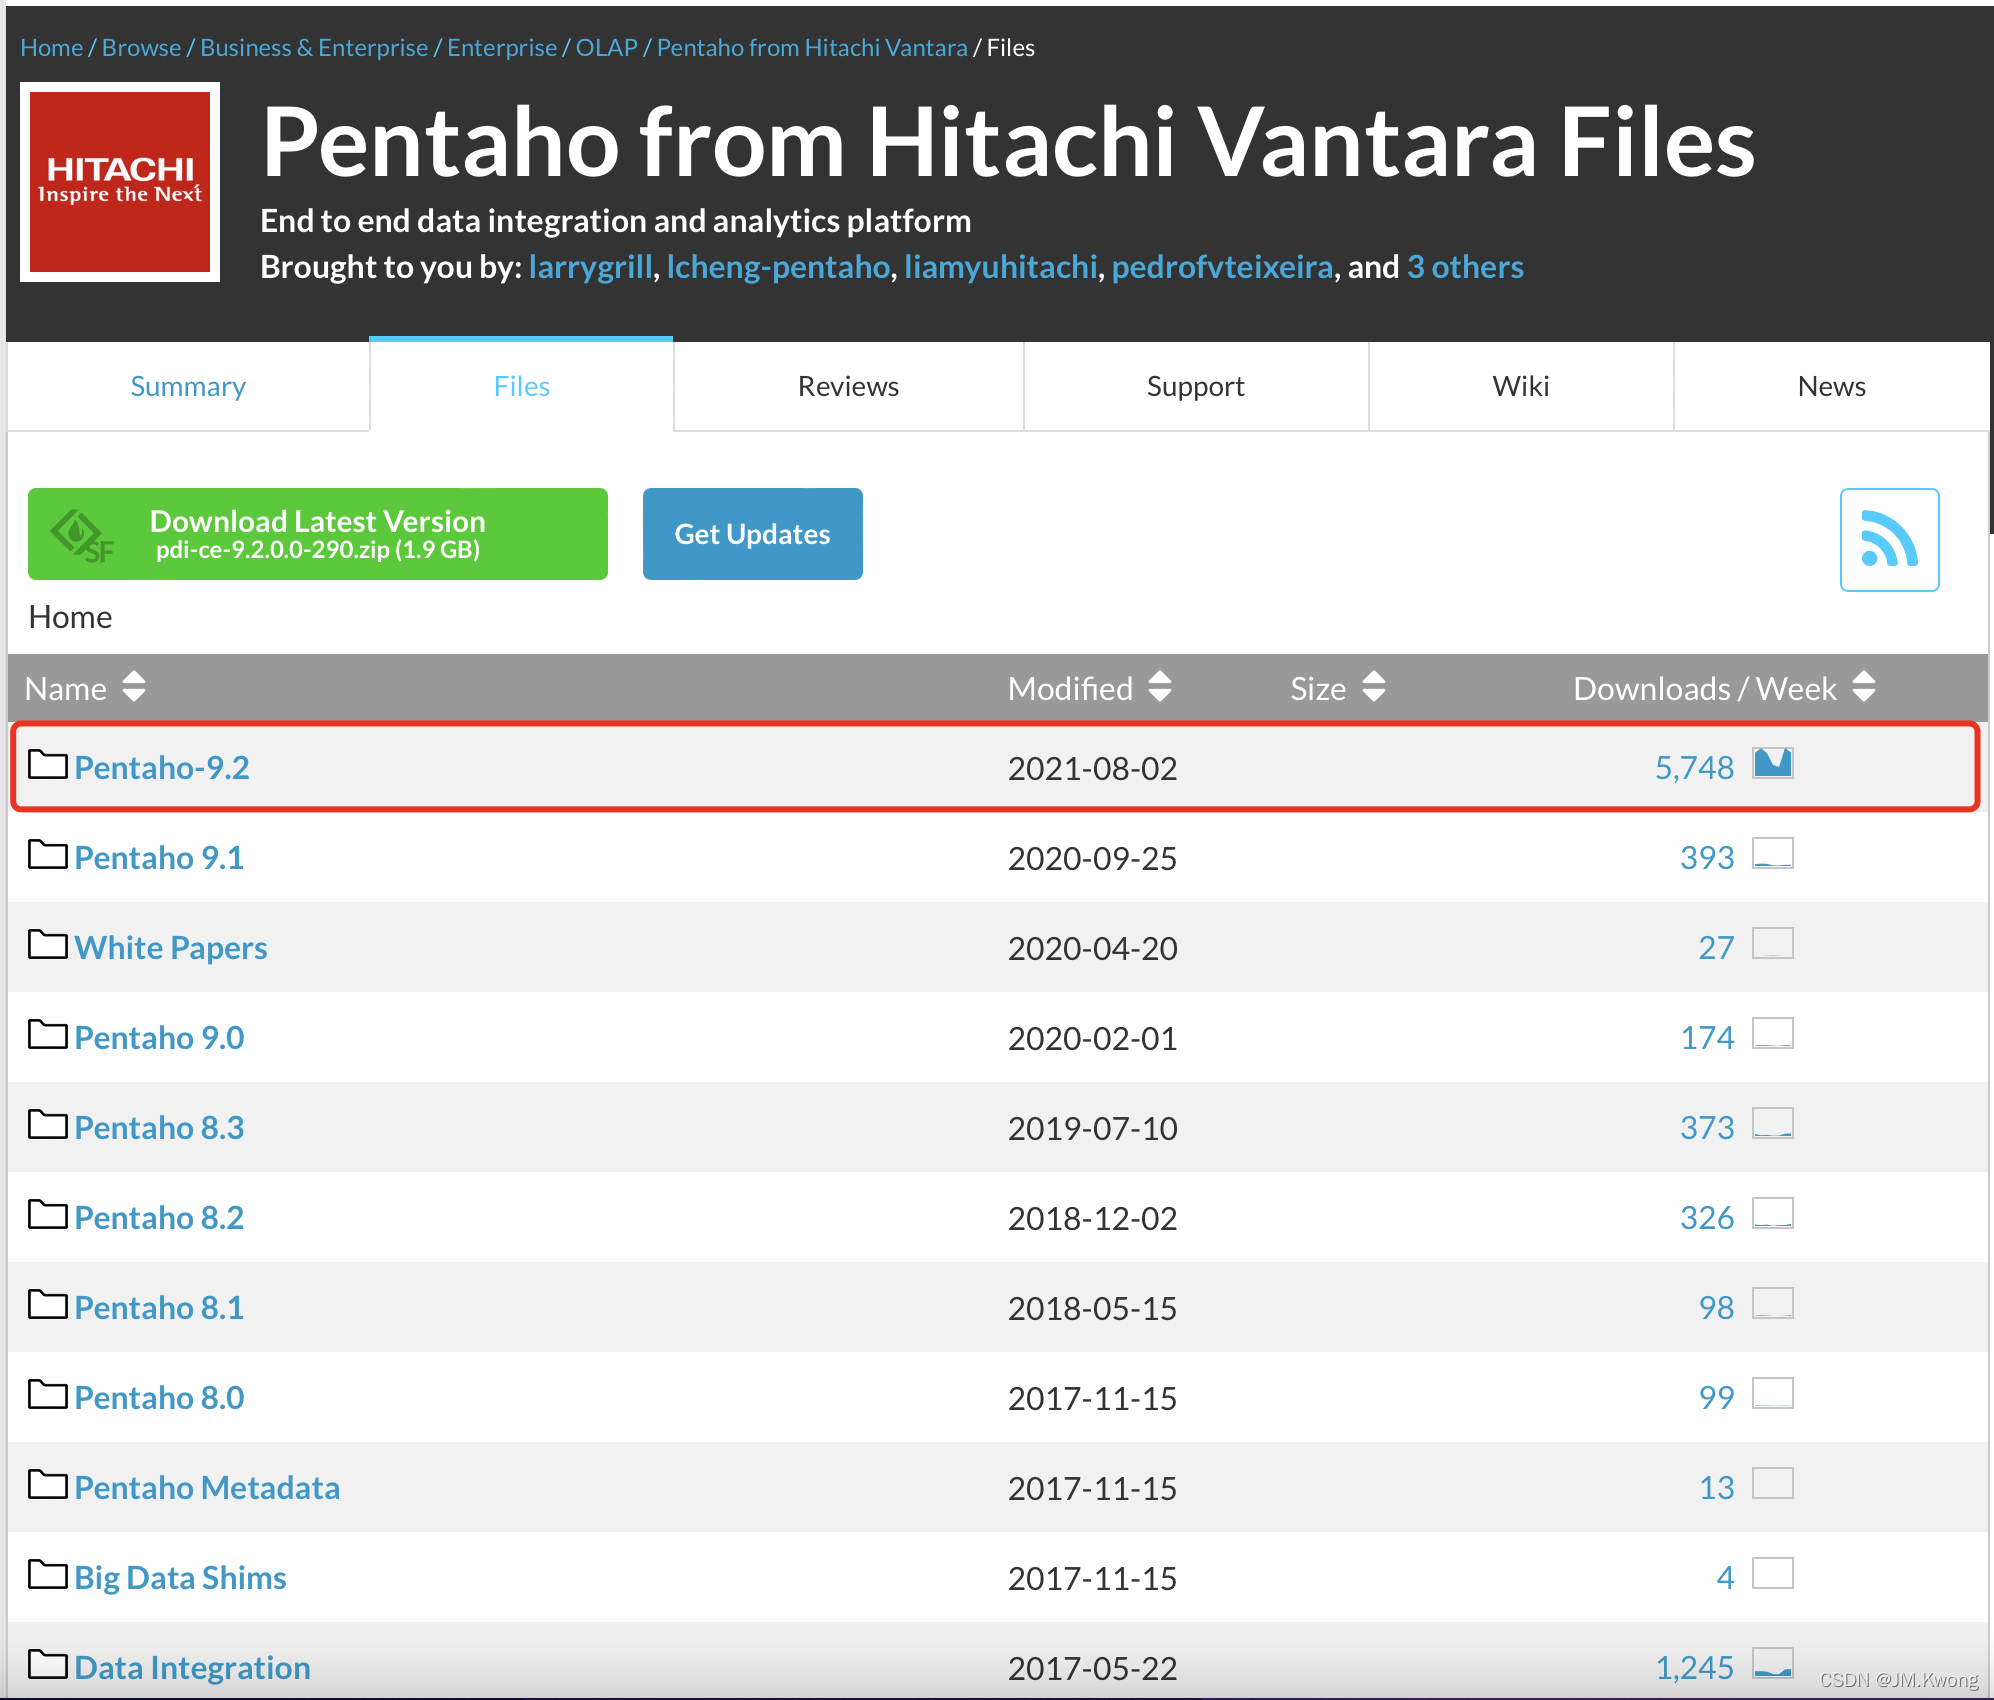Click the Business & Enterprise breadcrumb

tap(314, 47)
